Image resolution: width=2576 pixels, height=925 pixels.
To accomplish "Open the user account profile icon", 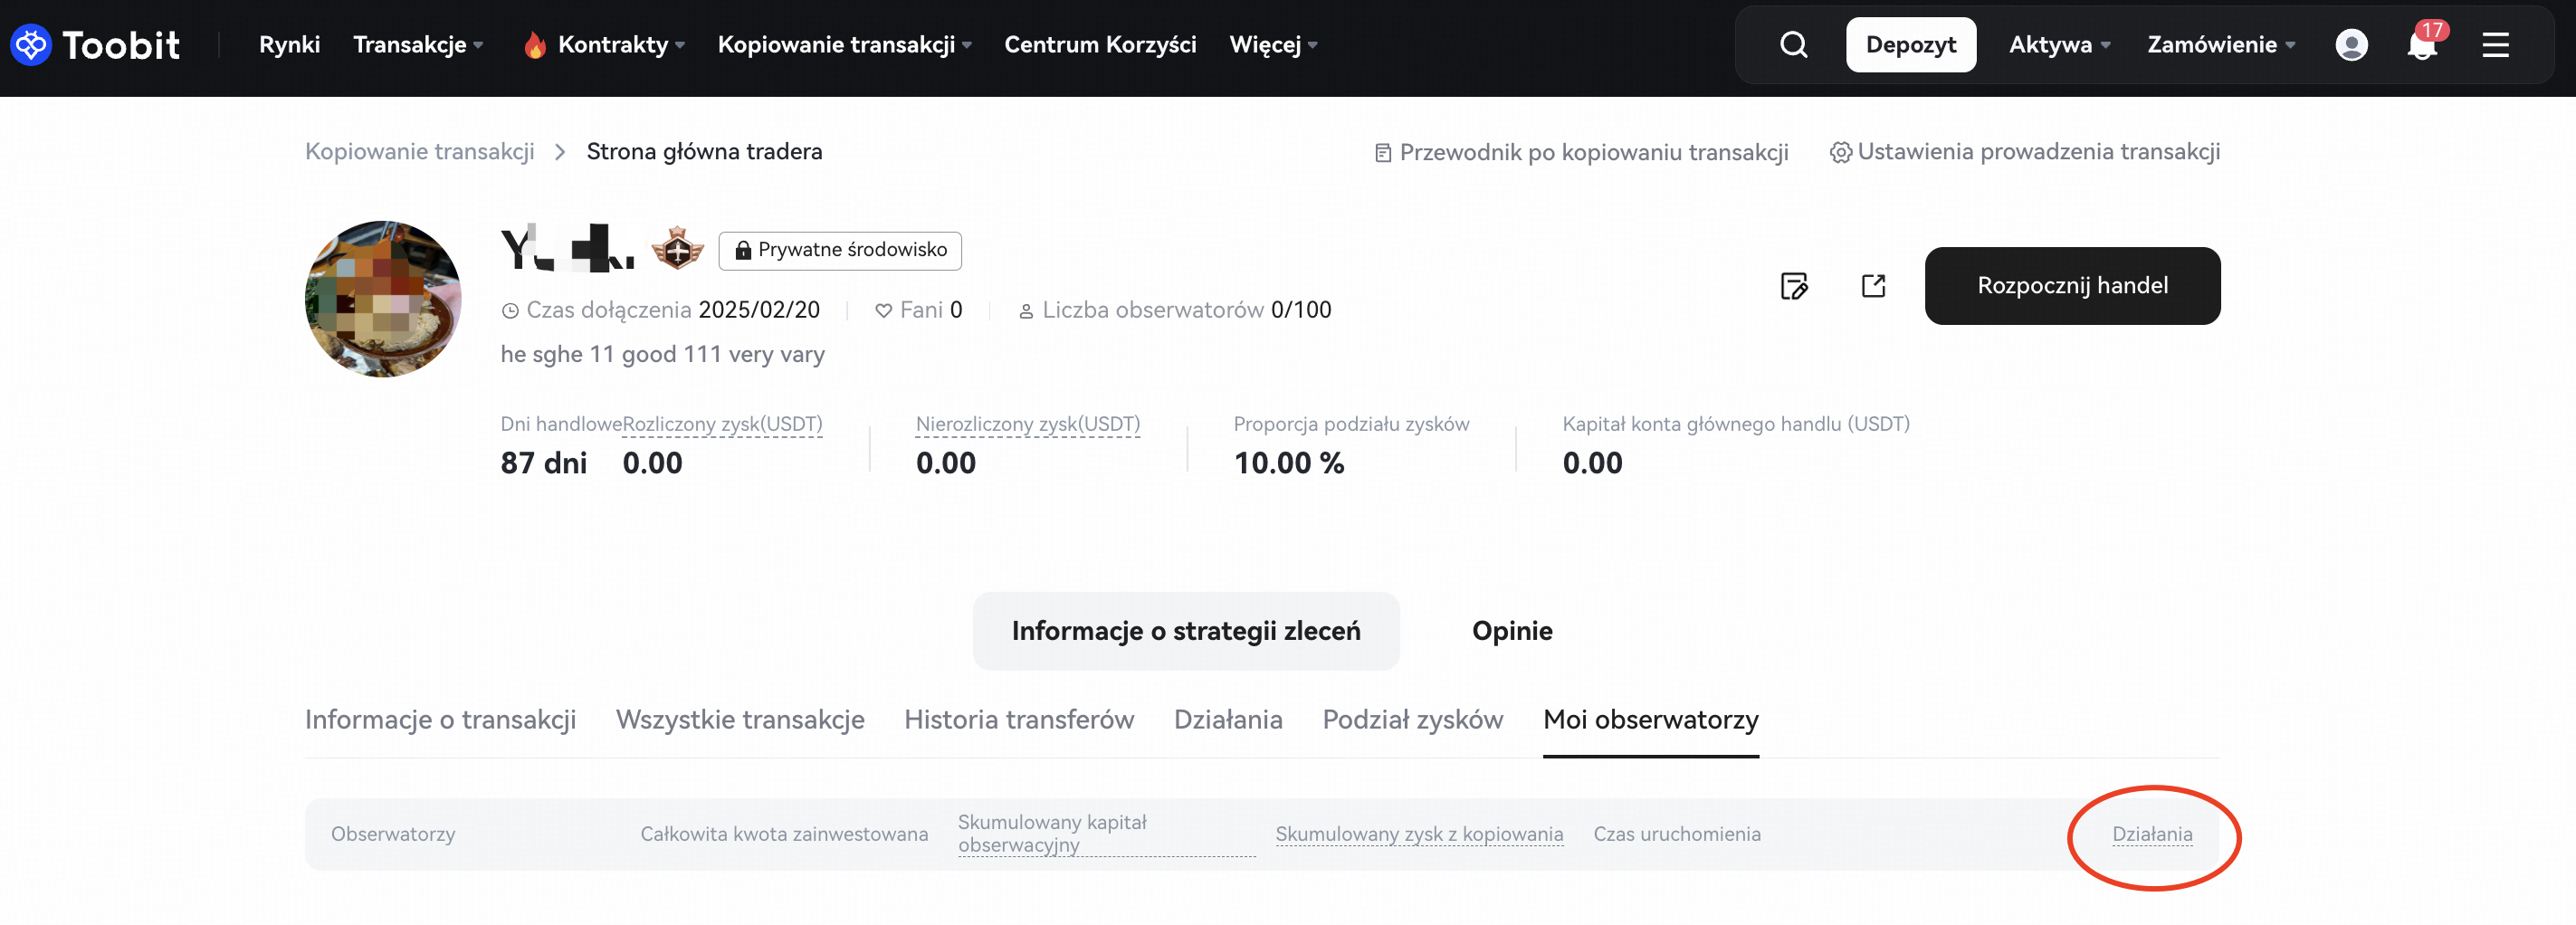I will (x=2350, y=45).
